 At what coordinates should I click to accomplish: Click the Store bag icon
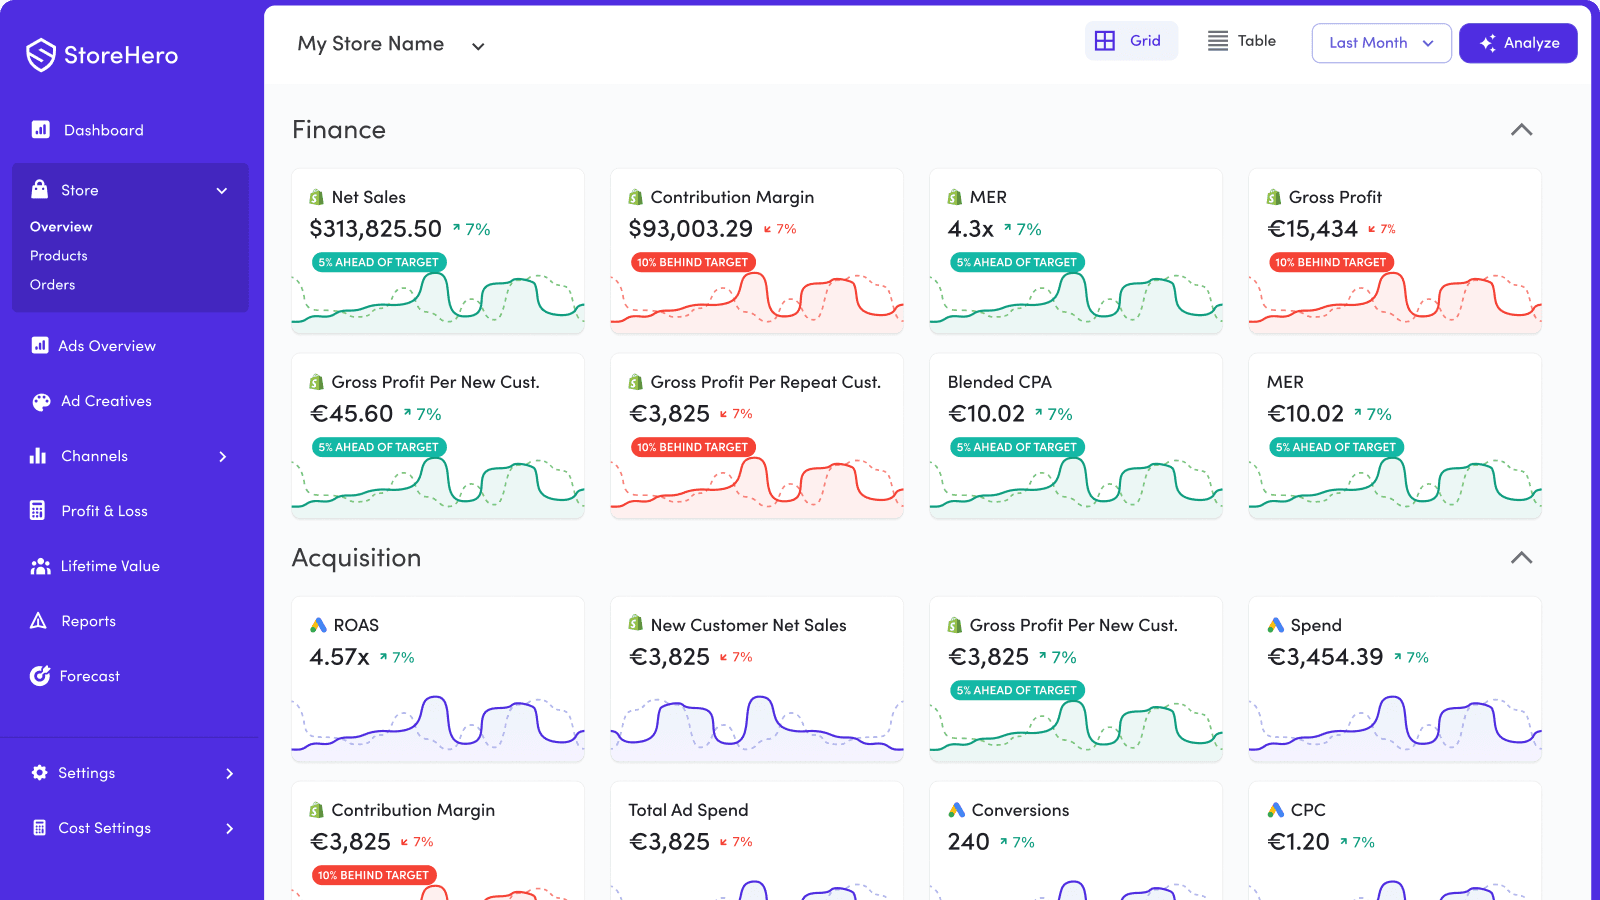pyautogui.click(x=40, y=189)
